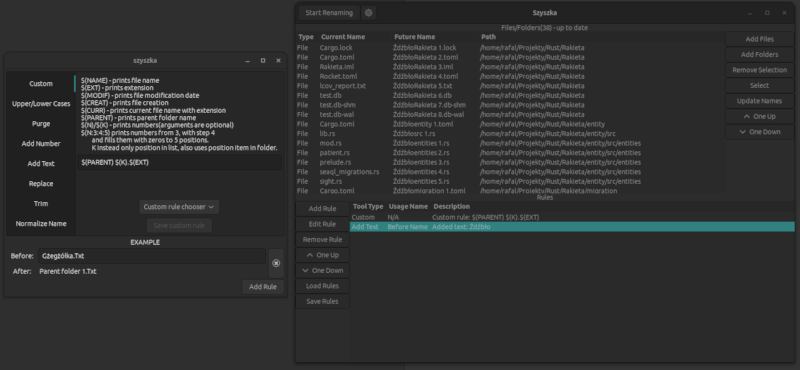
Task: Open the Custom rule chooser dropdown
Action: (x=179, y=207)
